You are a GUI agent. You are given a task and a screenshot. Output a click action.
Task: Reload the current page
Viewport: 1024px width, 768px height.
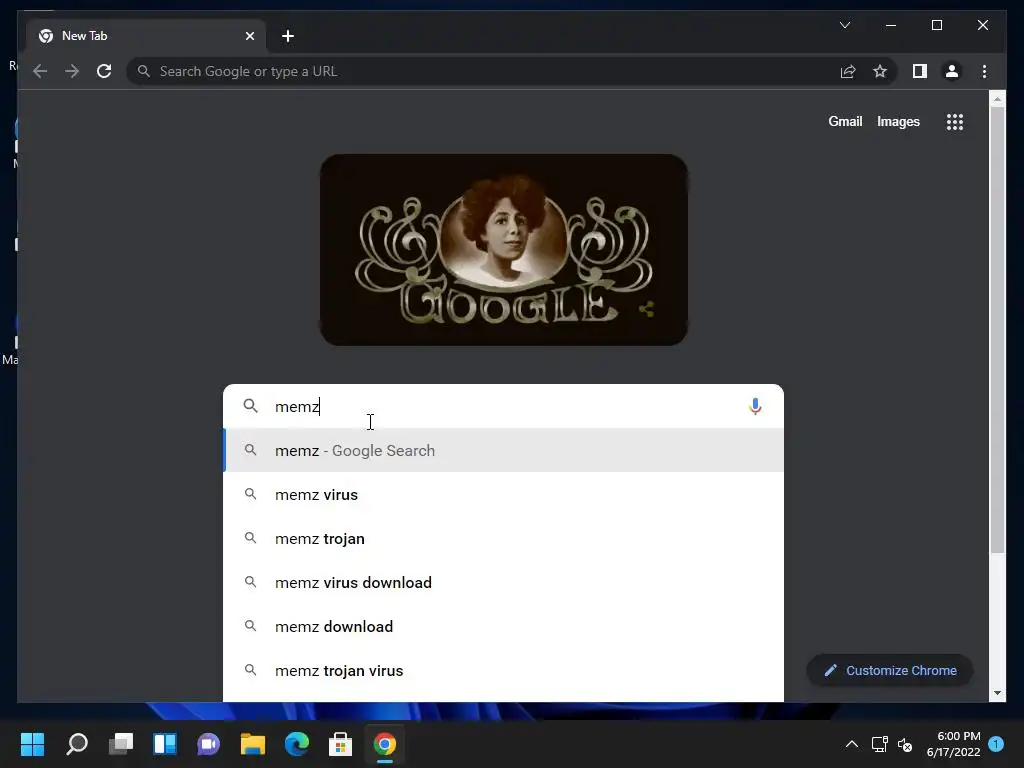104,71
